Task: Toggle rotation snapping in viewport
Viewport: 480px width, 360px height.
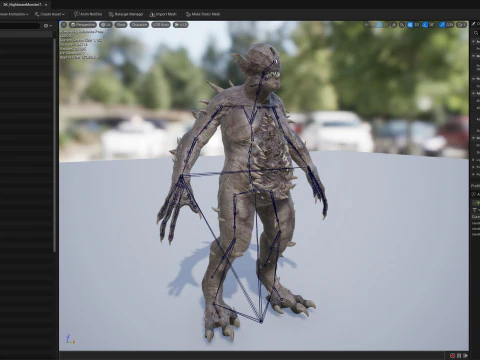Action: tap(425, 25)
